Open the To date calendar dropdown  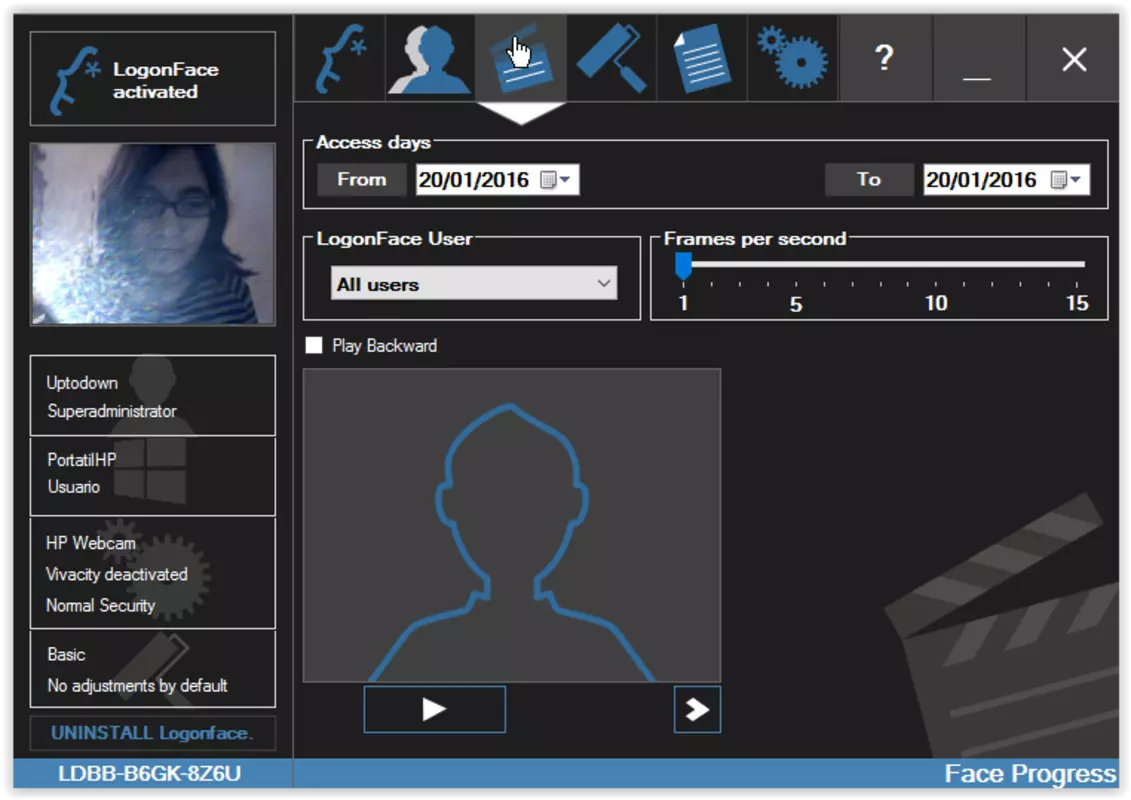(1066, 180)
